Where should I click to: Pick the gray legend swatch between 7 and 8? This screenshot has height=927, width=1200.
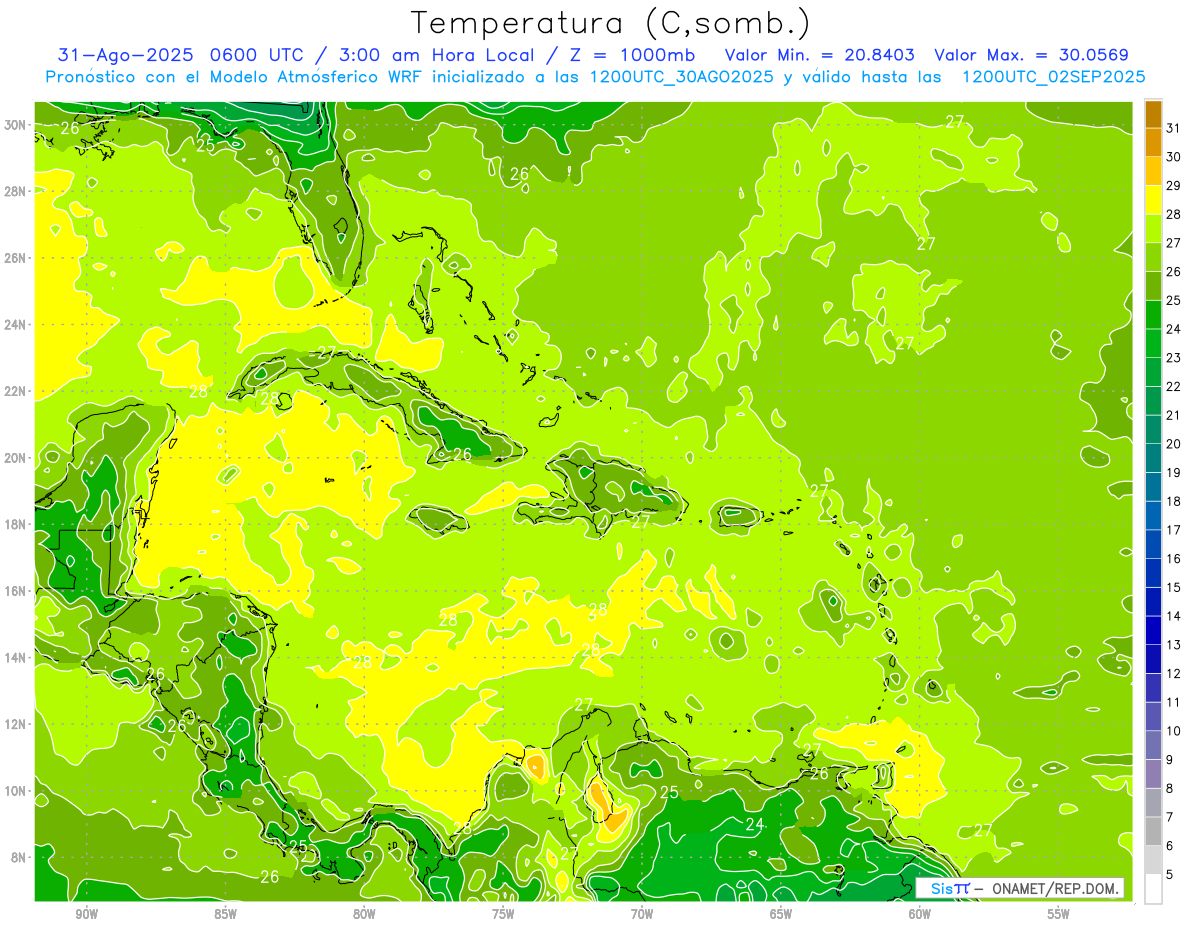coord(1153,802)
